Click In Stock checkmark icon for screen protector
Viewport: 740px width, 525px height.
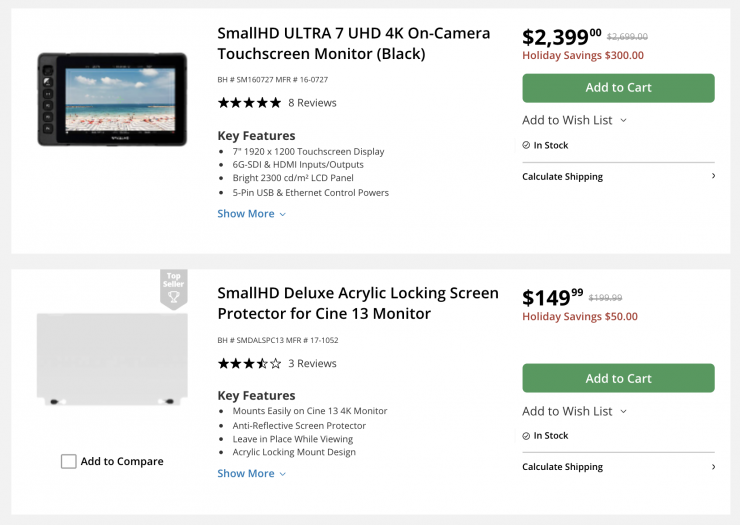pos(526,436)
